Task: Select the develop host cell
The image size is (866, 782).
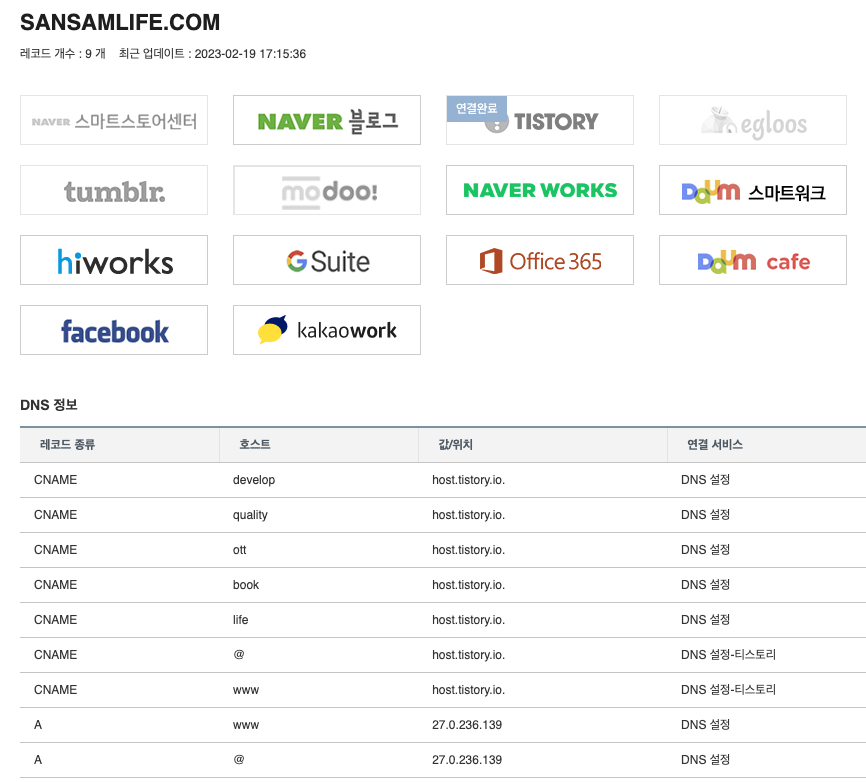Action: (254, 480)
